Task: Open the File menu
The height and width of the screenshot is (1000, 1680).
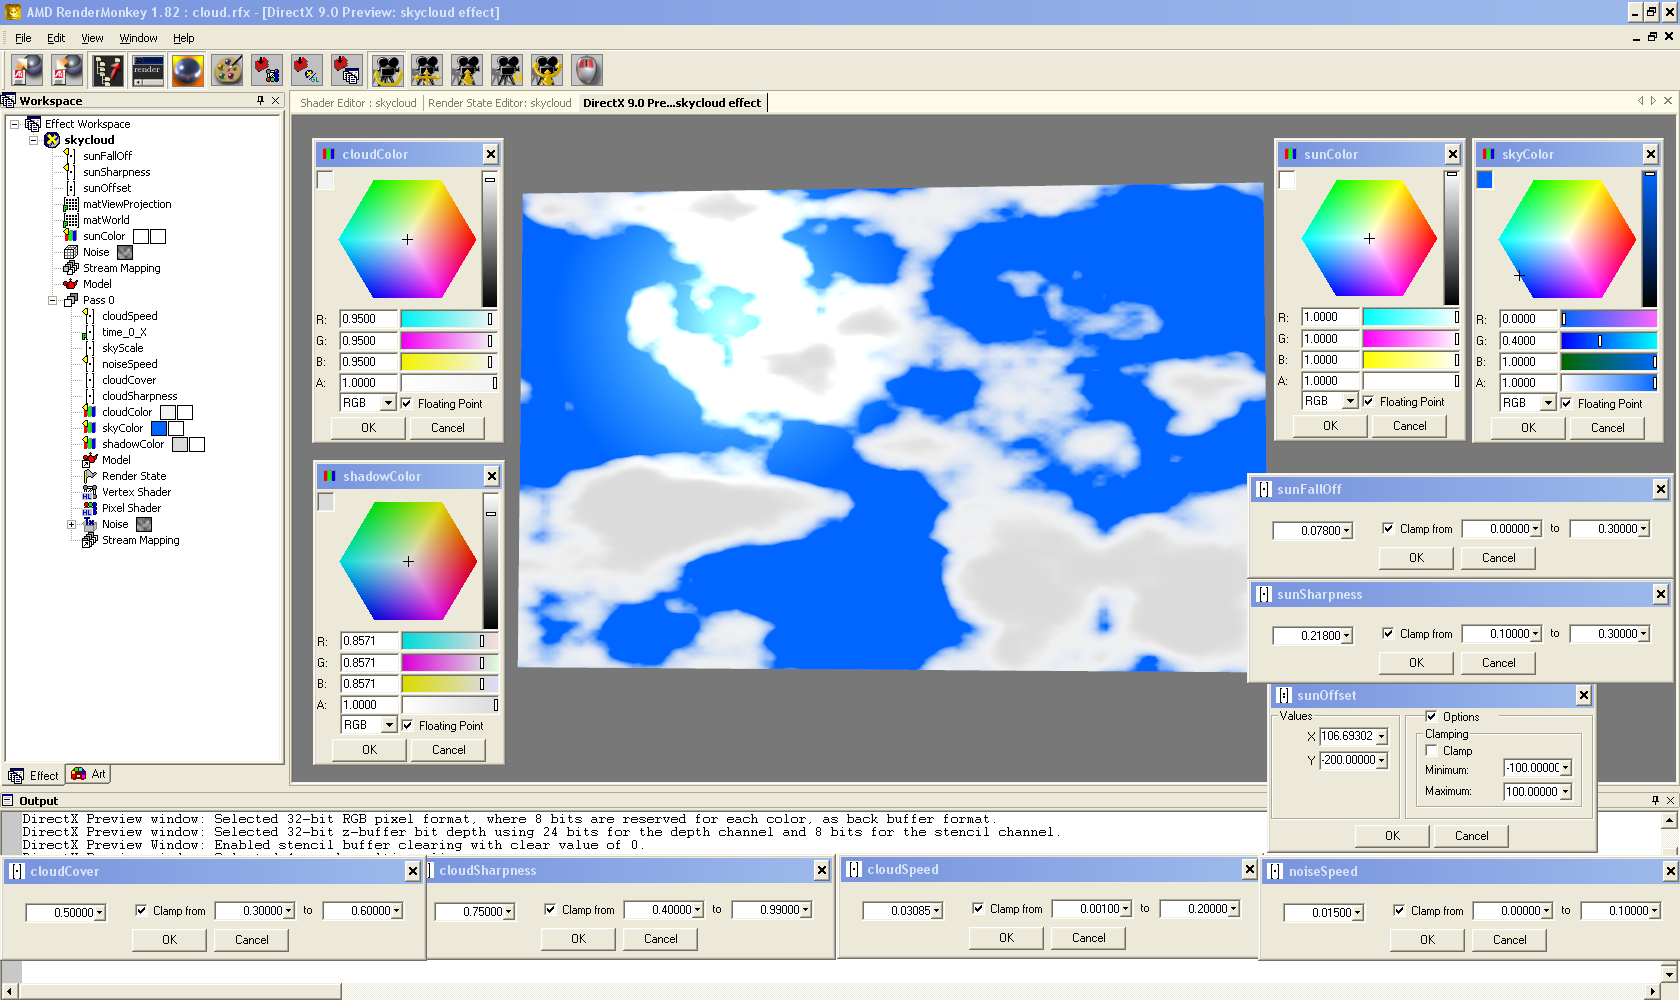Action: (x=23, y=38)
